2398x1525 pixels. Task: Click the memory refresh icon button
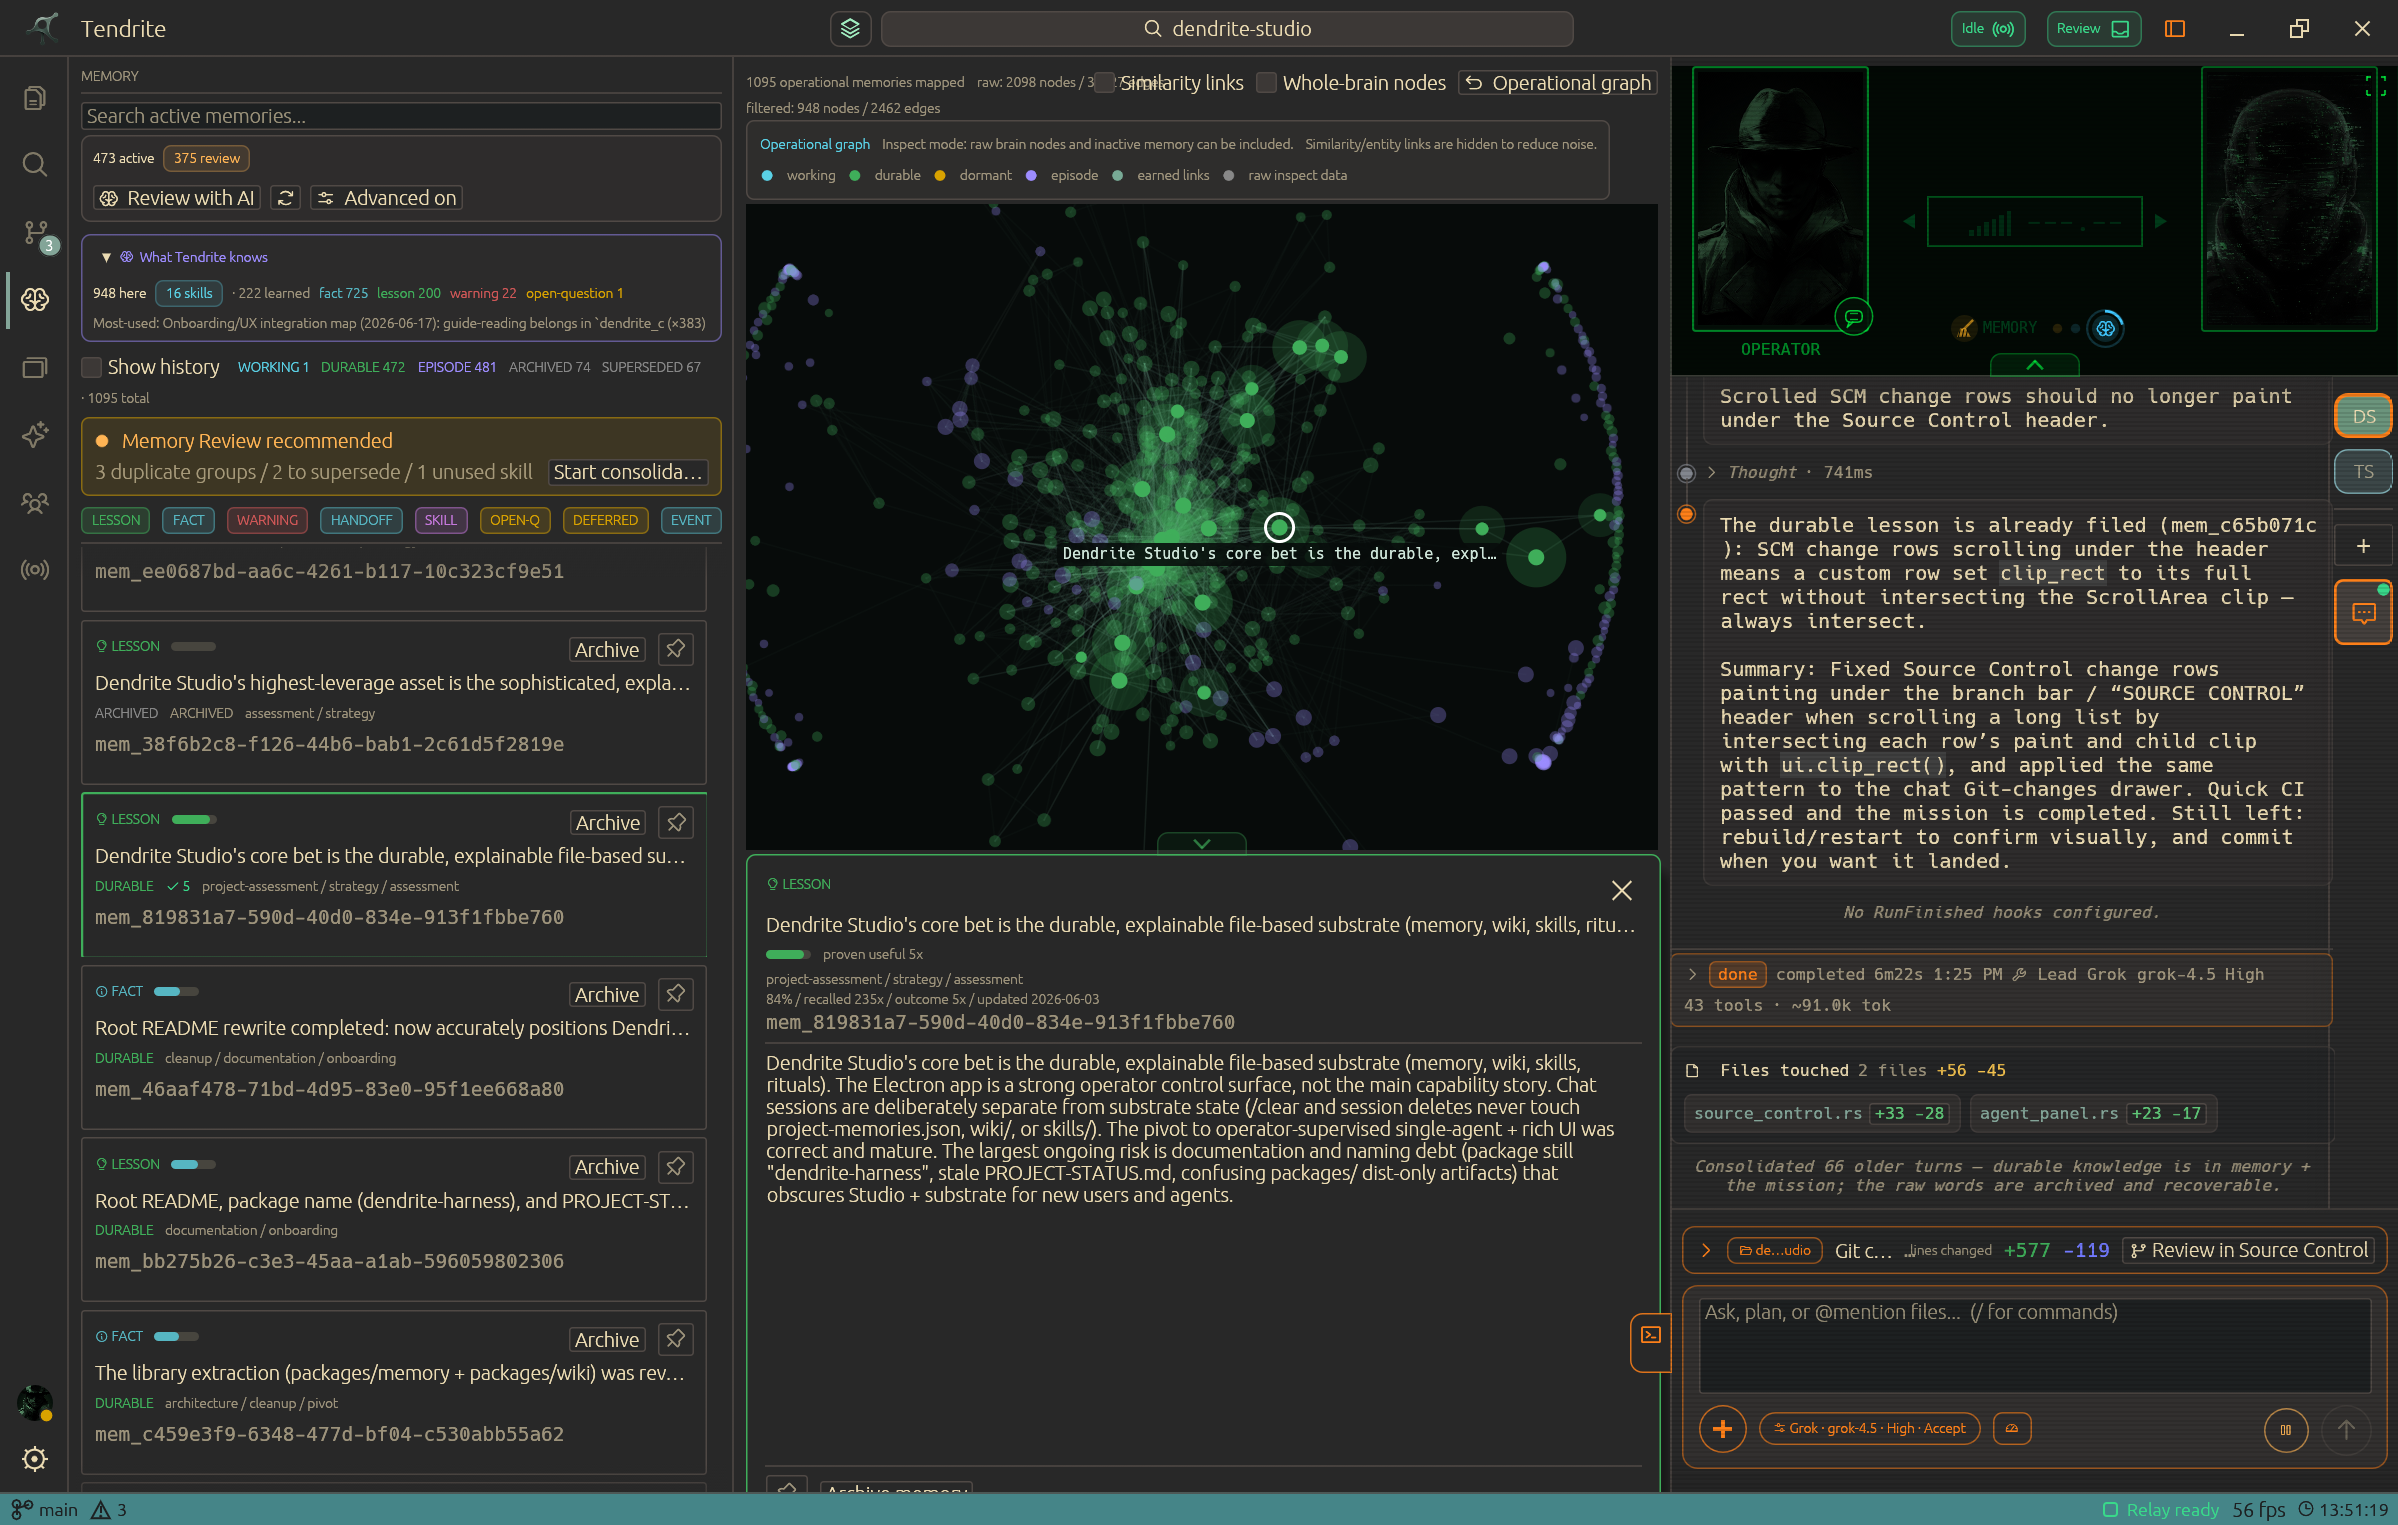tap(286, 198)
